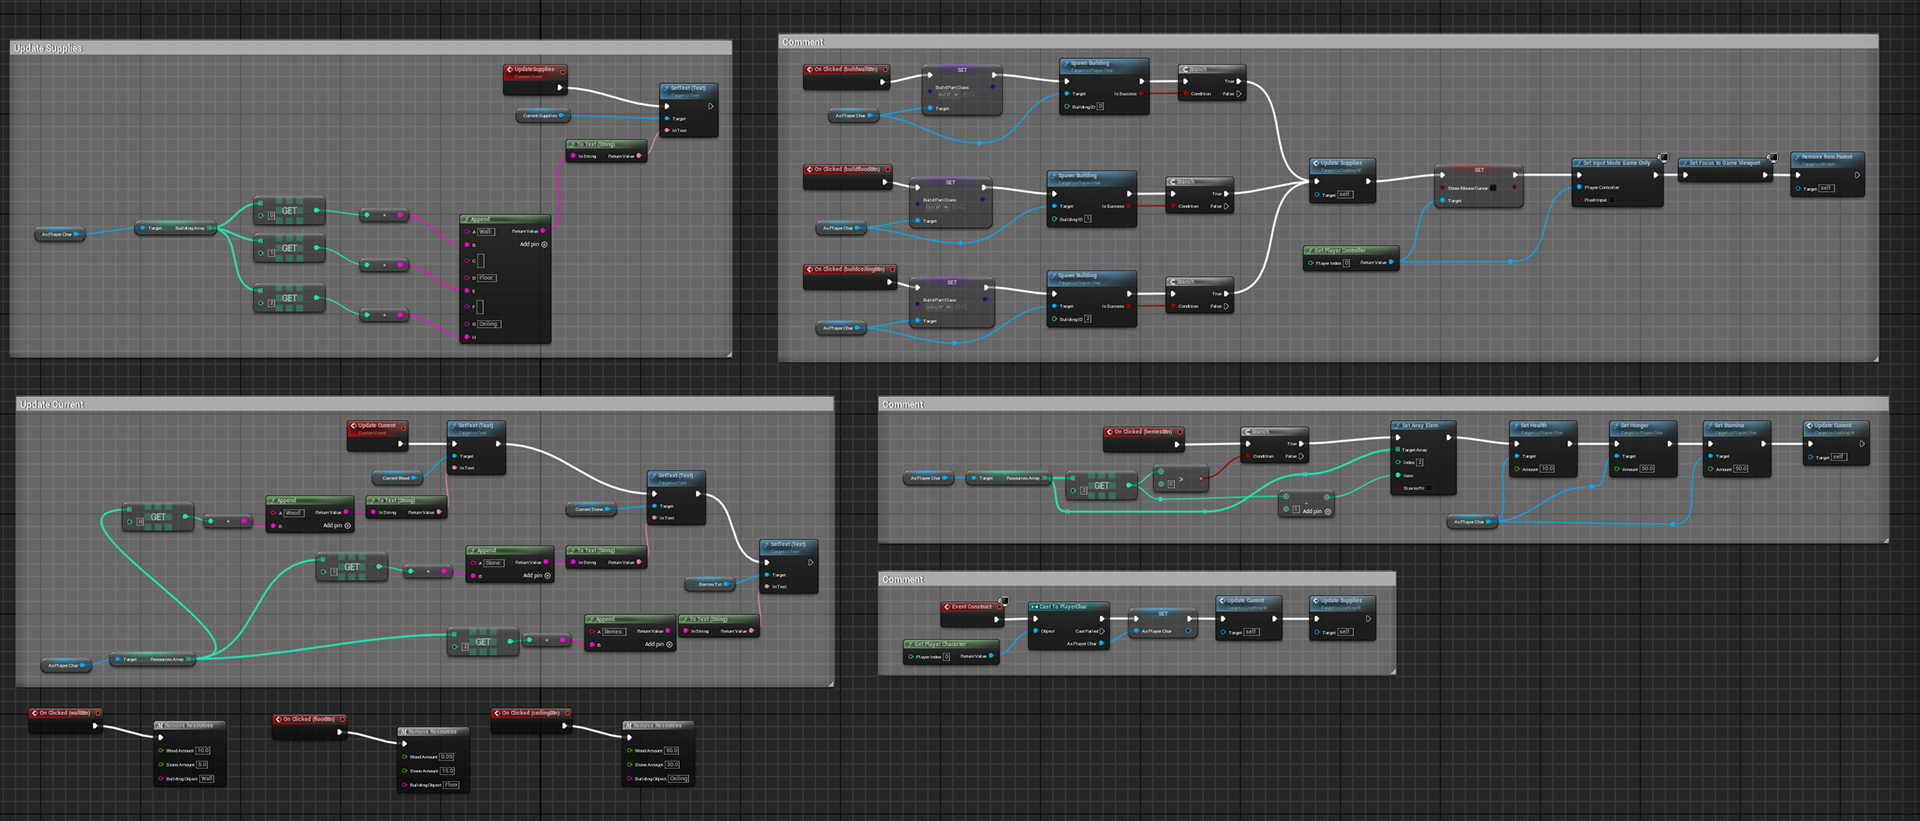Toggle the Flush Input checkbox
The image size is (1920, 821).
1614,200
